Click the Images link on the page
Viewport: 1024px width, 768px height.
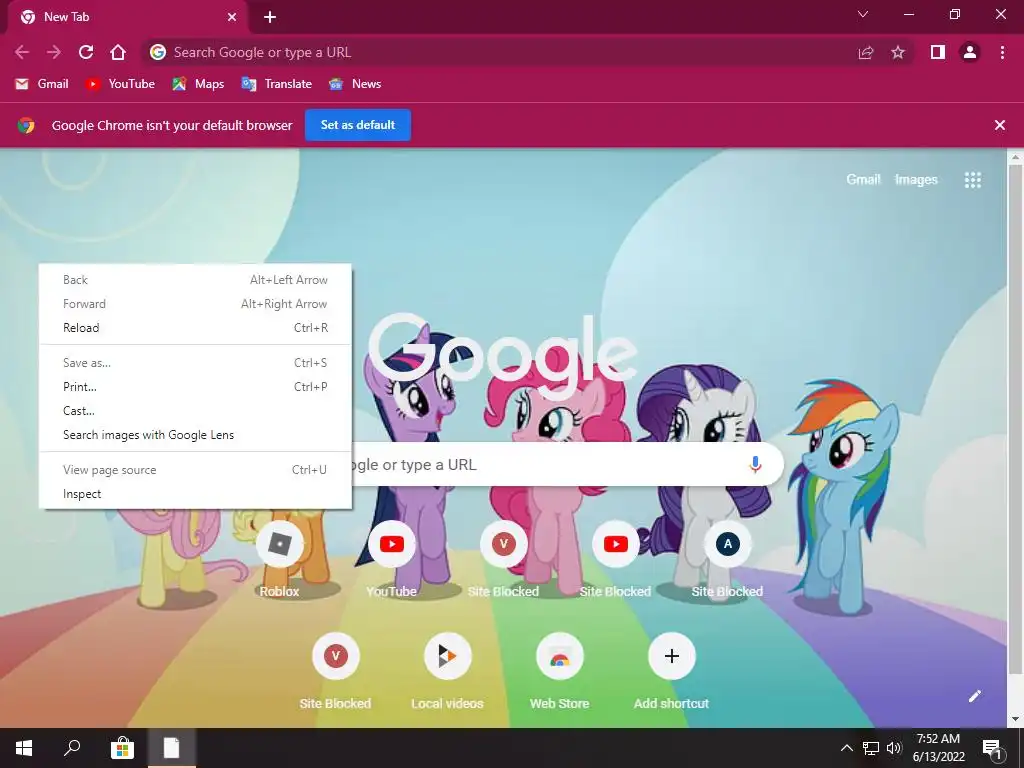click(916, 180)
